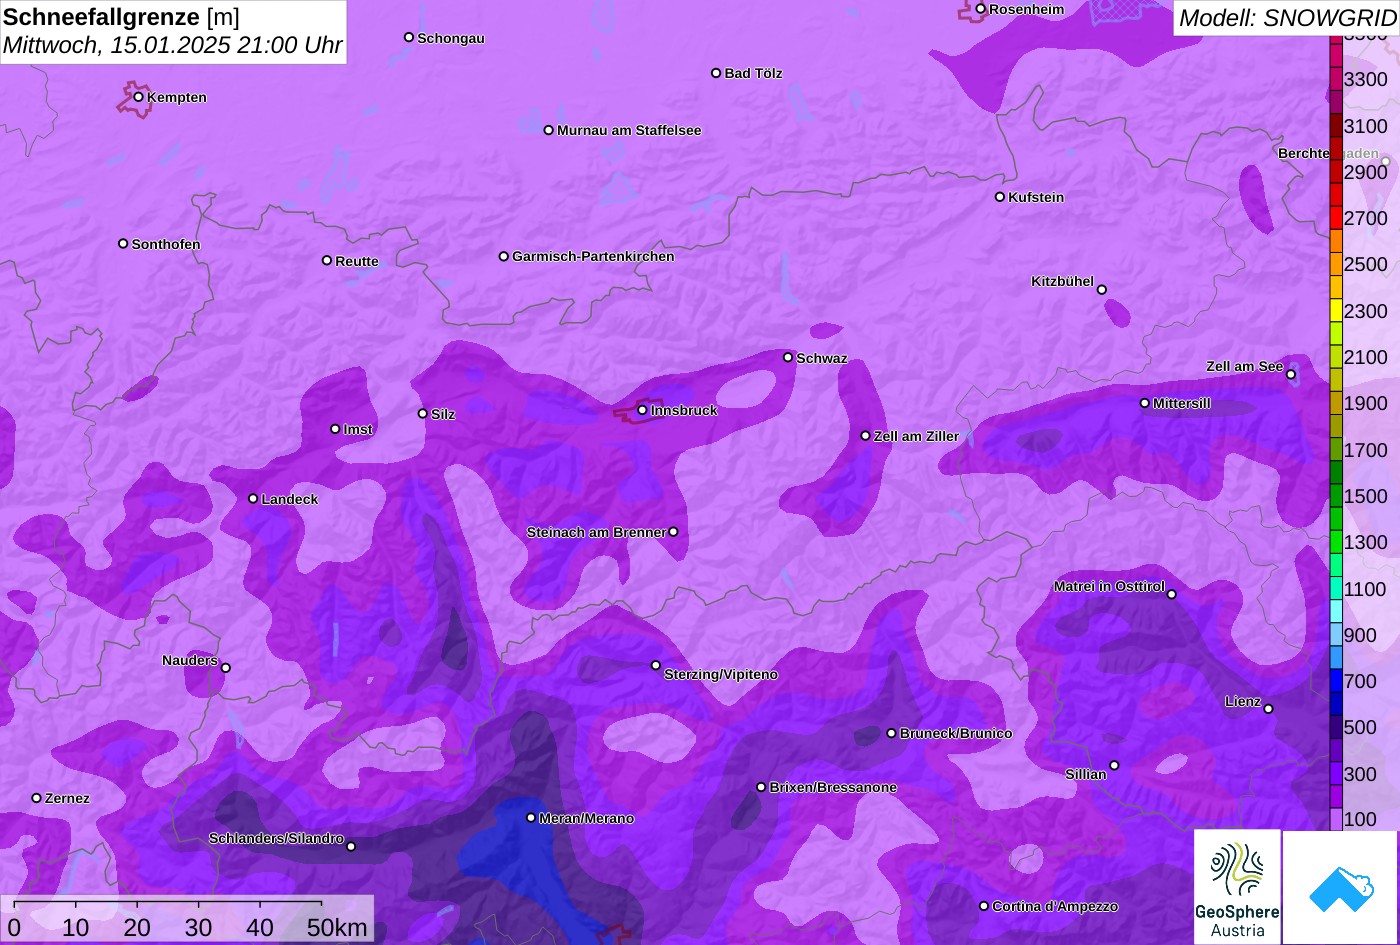Click the yellow 2300 legend color
This screenshot has width=1400, height=945.
point(1336,311)
